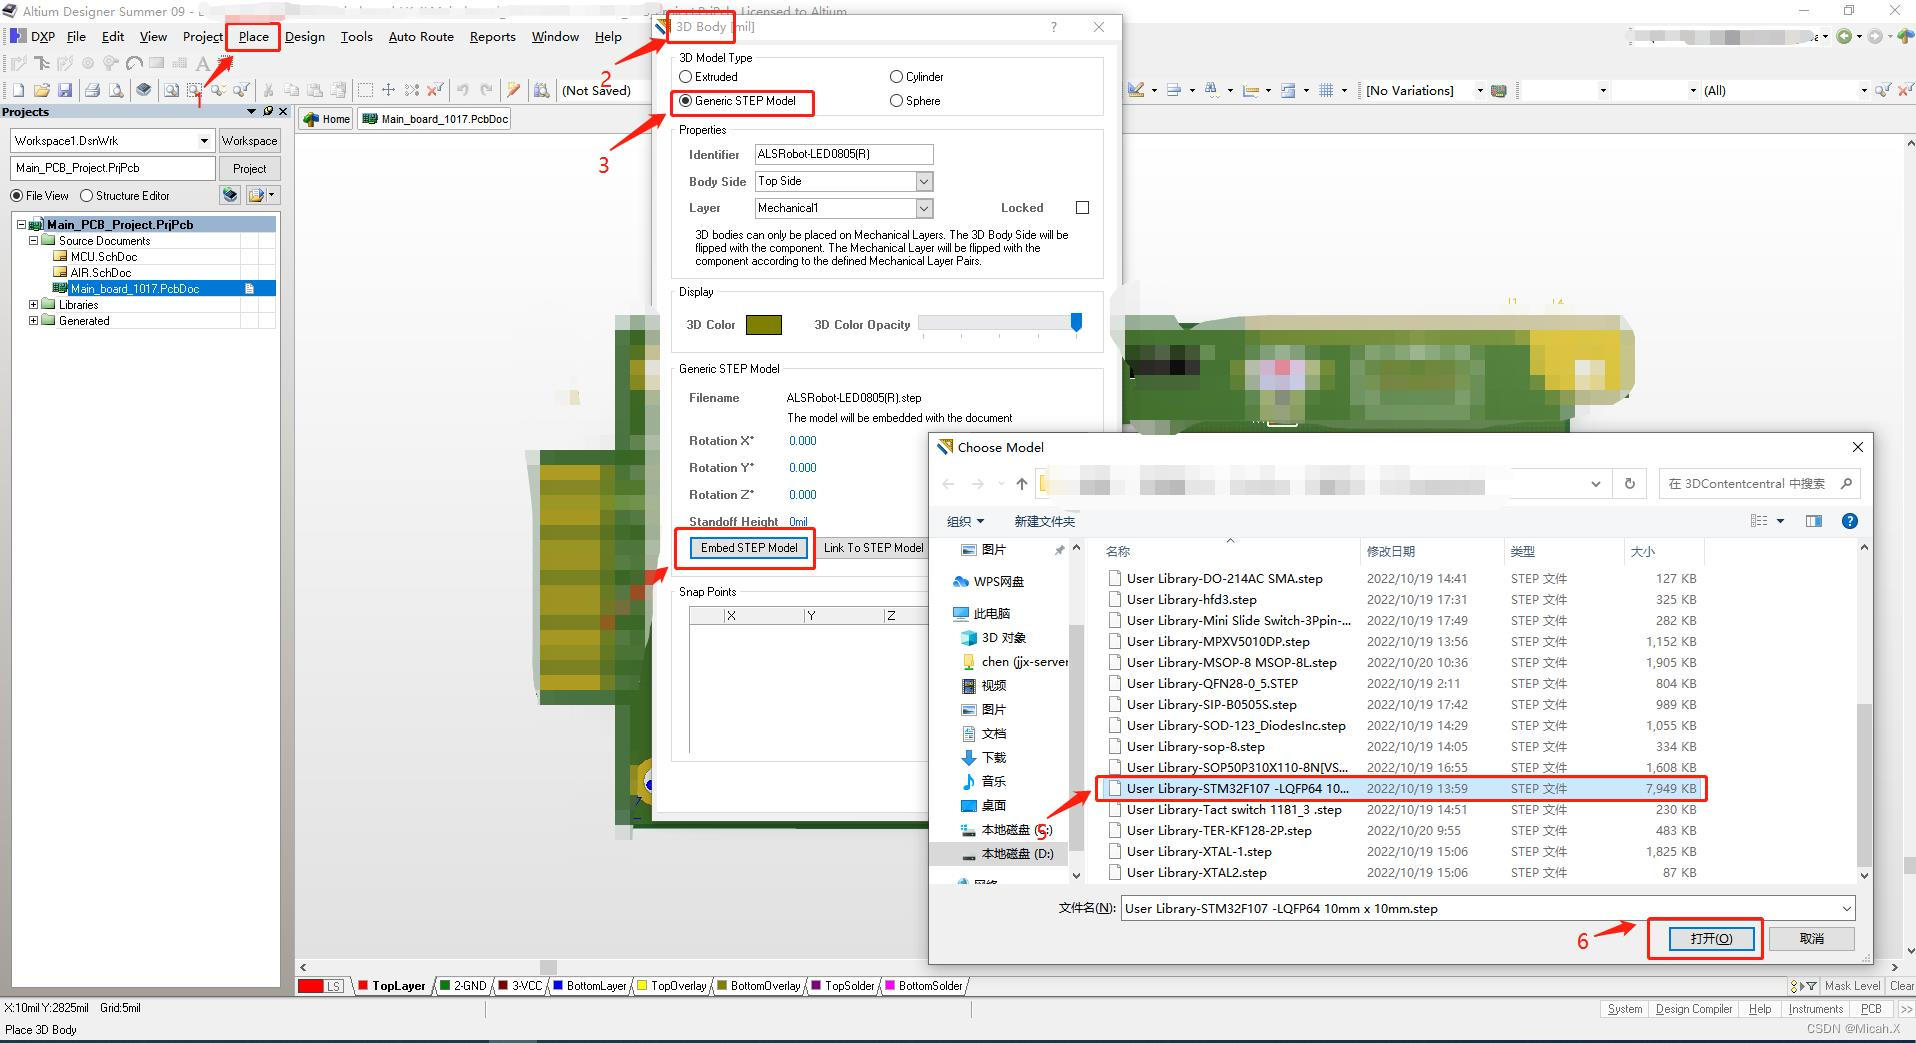Click the Place String text tool icon
Screen dimensions: 1916x1043
(x=202, y=64)
